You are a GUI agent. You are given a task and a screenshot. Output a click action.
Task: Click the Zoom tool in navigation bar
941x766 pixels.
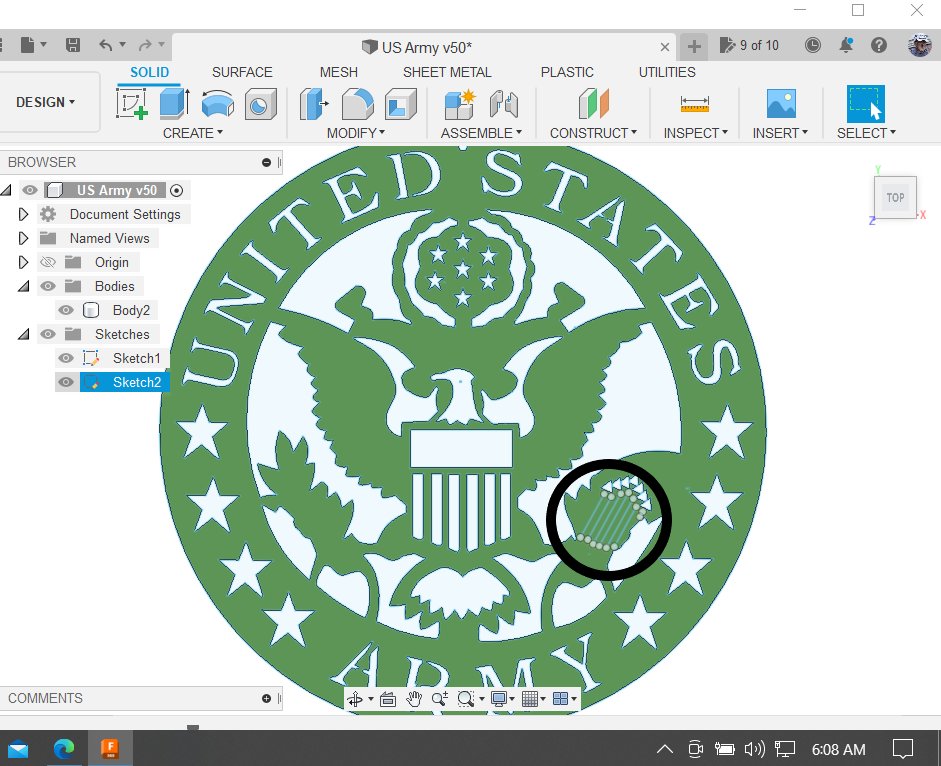coord(439,699)
